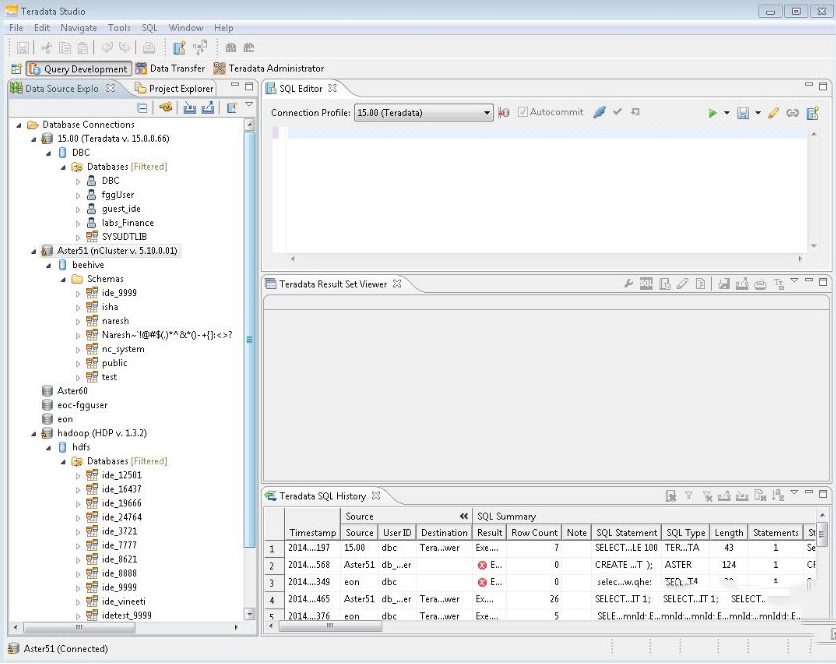836x664 pixels.
Task: Select the nc_system schema in the tree
Action: (x=123, y=349)
